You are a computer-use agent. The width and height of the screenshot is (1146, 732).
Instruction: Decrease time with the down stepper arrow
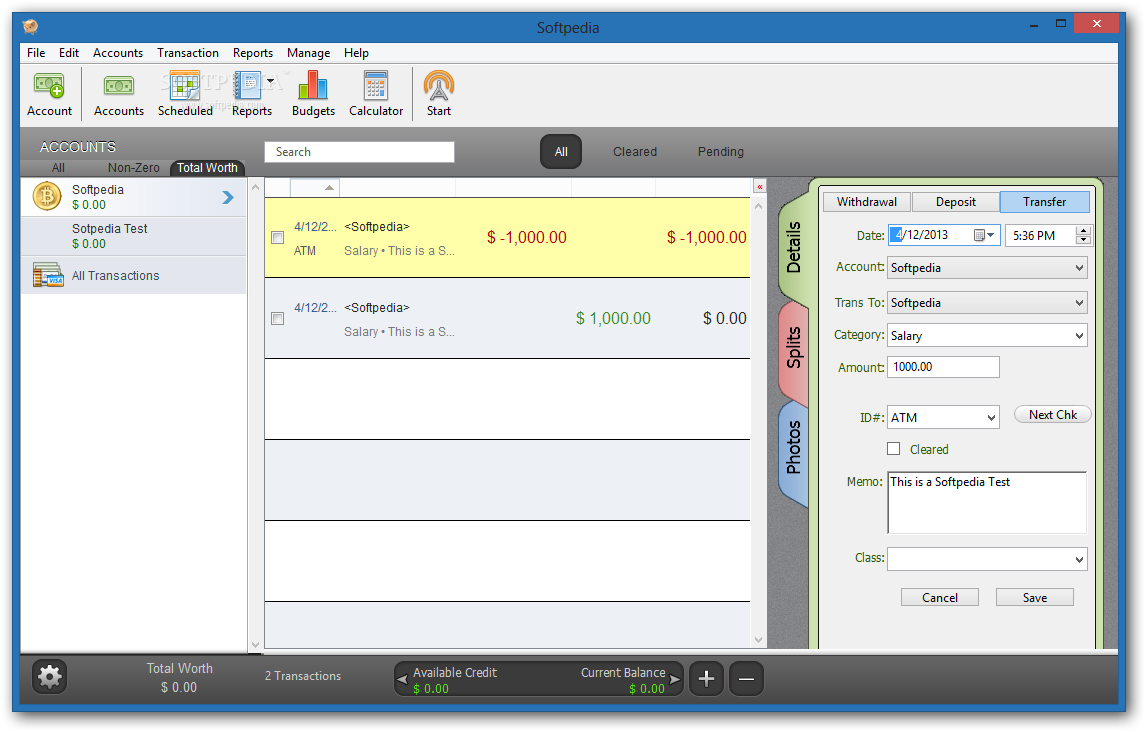click(1084, 240)
